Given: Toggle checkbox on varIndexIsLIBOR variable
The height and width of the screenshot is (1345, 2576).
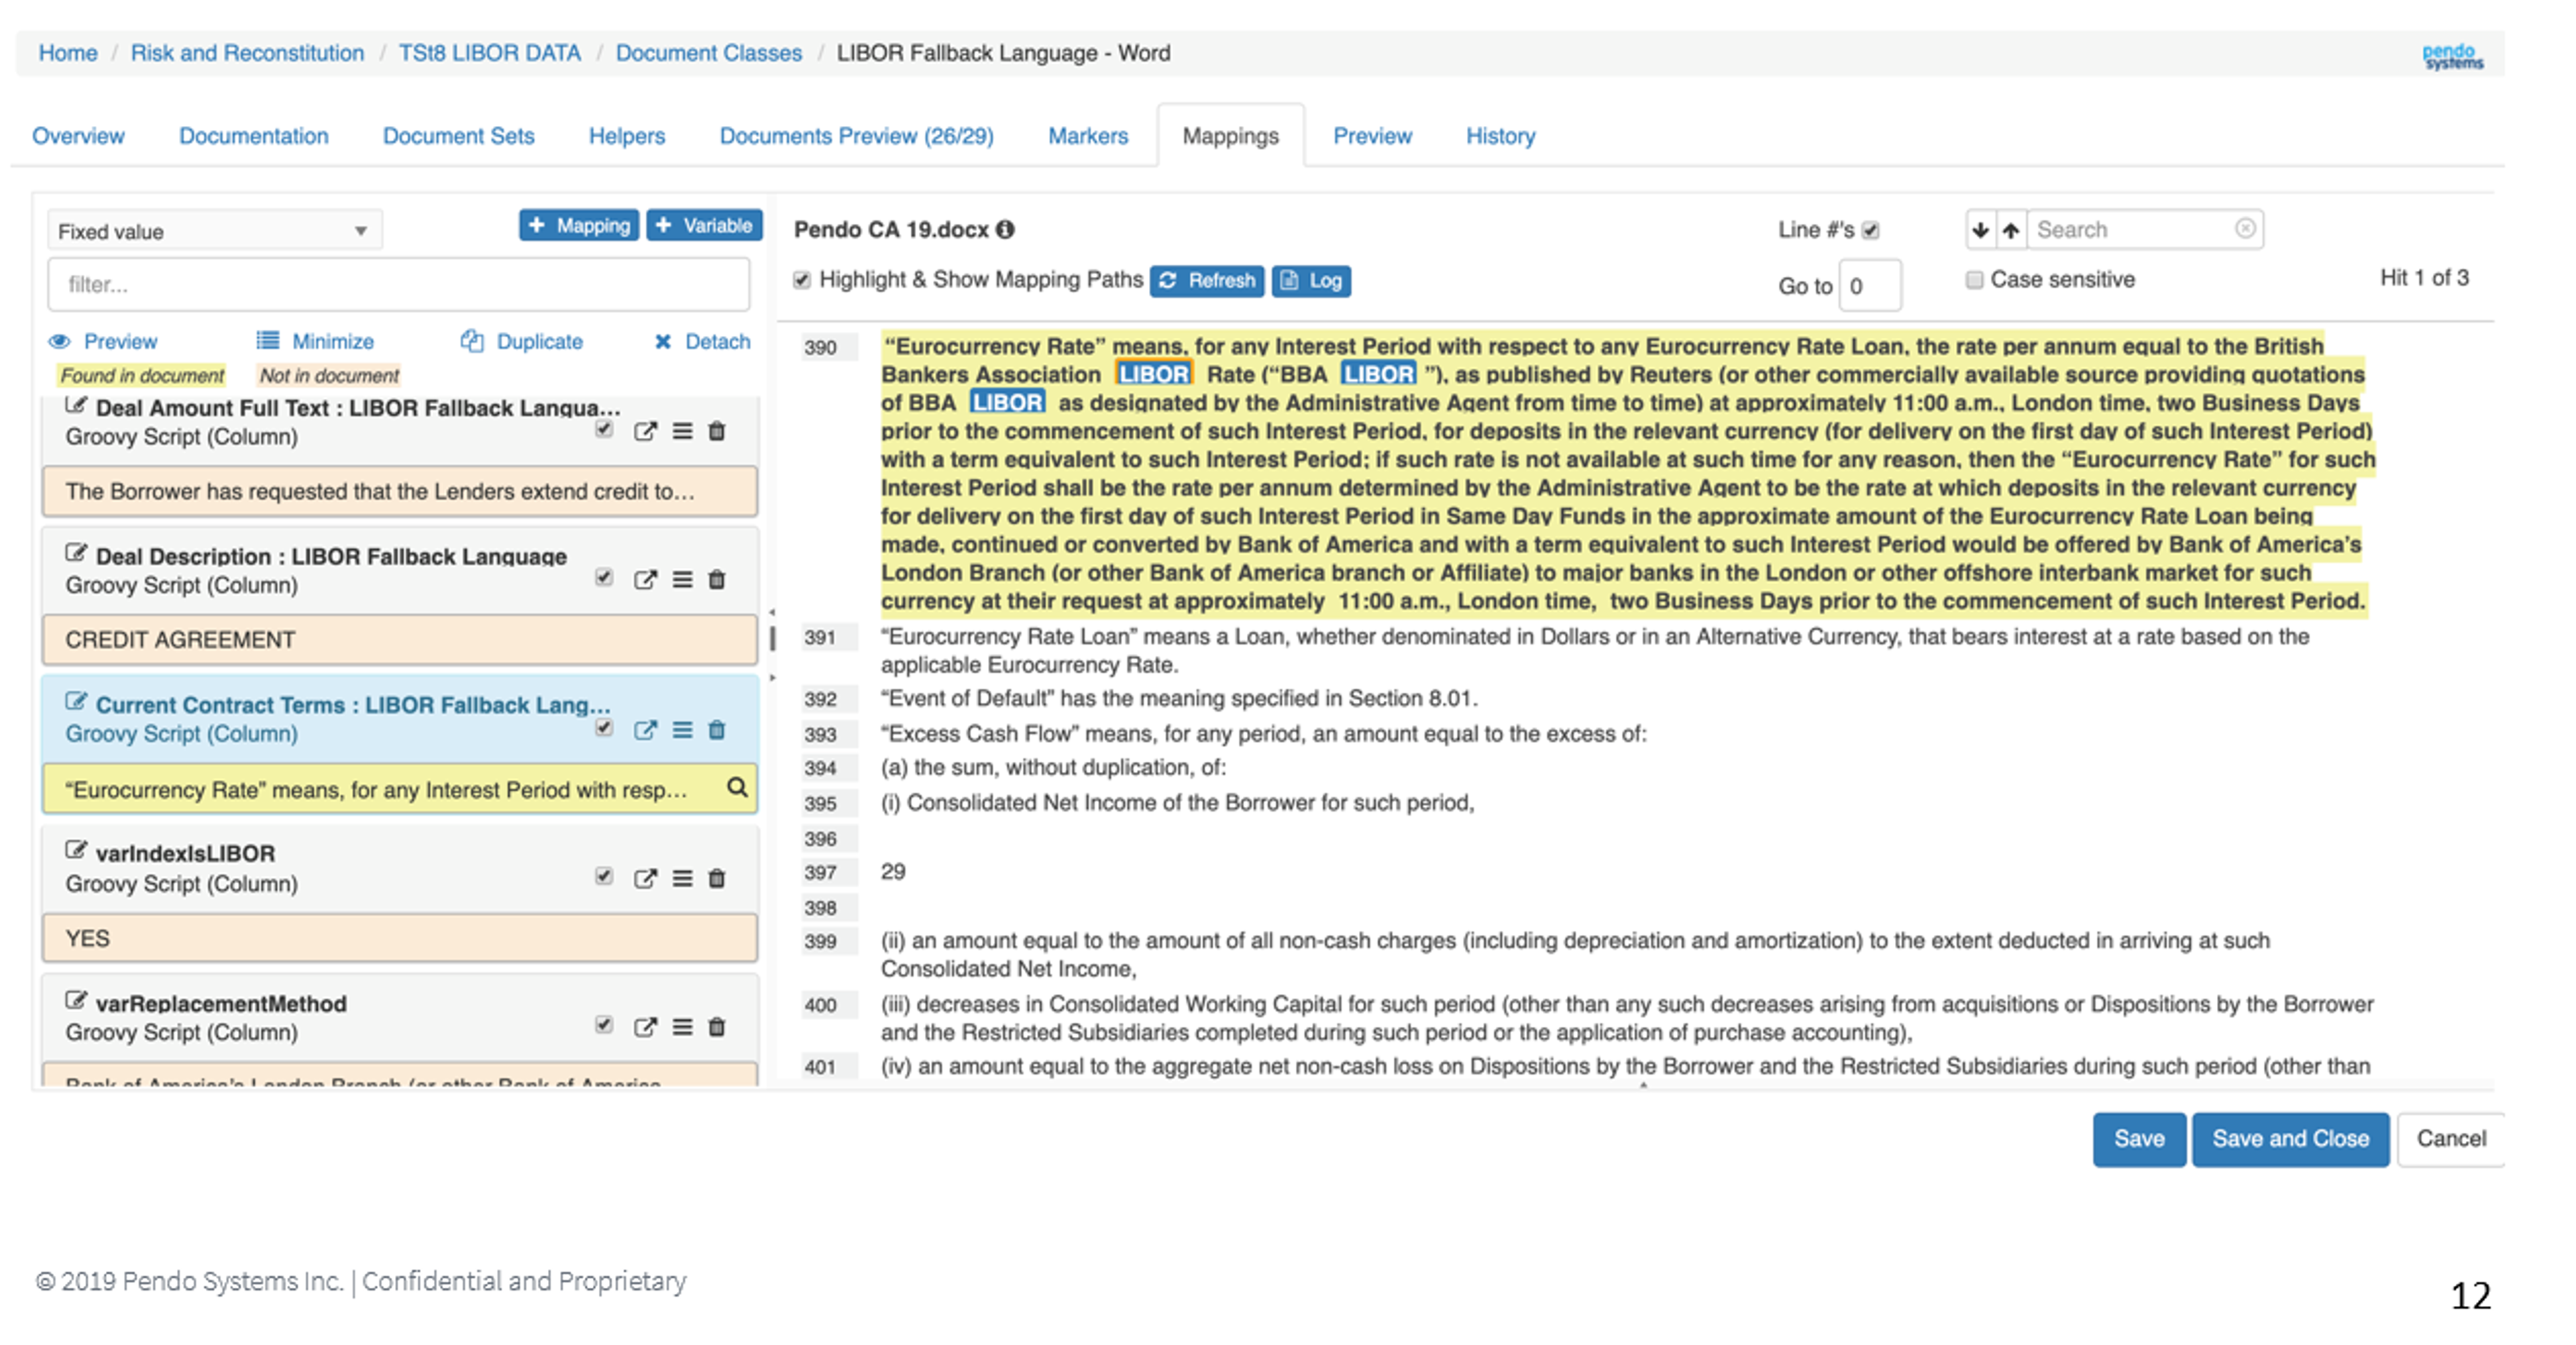Looking at the screenshot, I should [603, 876].
